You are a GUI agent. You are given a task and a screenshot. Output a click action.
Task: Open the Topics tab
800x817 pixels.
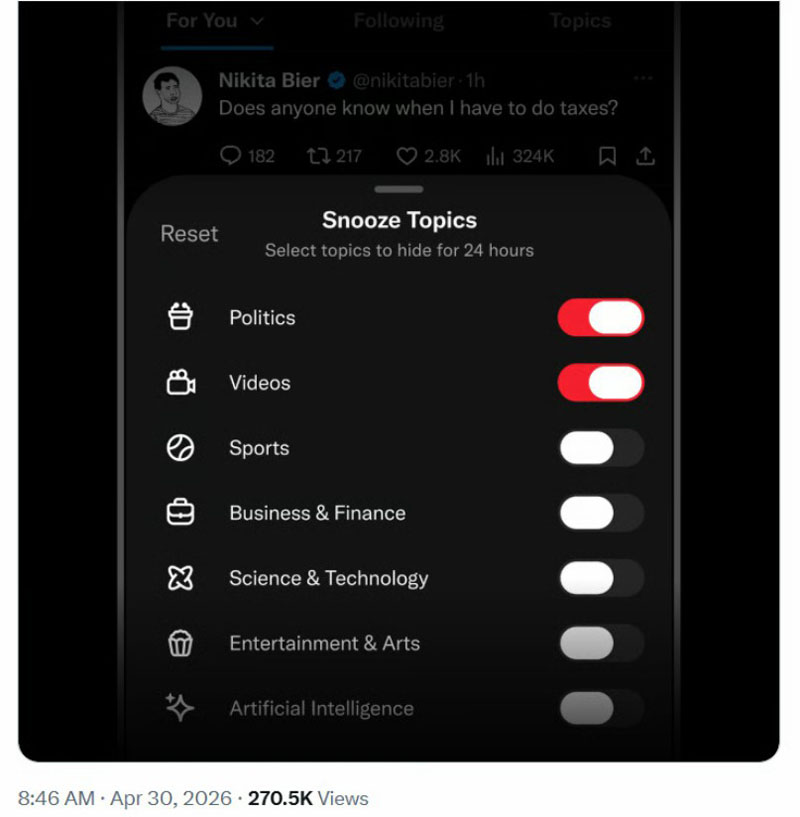coord(580,21)
